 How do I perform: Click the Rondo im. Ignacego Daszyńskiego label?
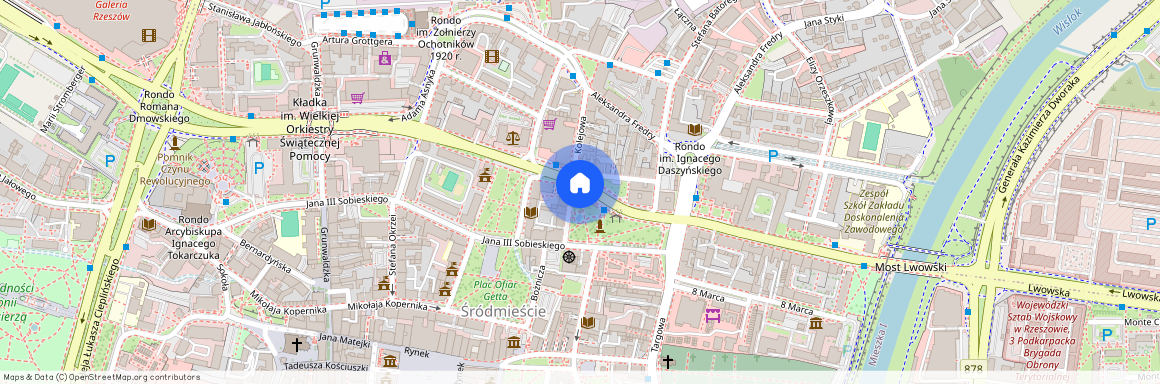click(690, 159)
